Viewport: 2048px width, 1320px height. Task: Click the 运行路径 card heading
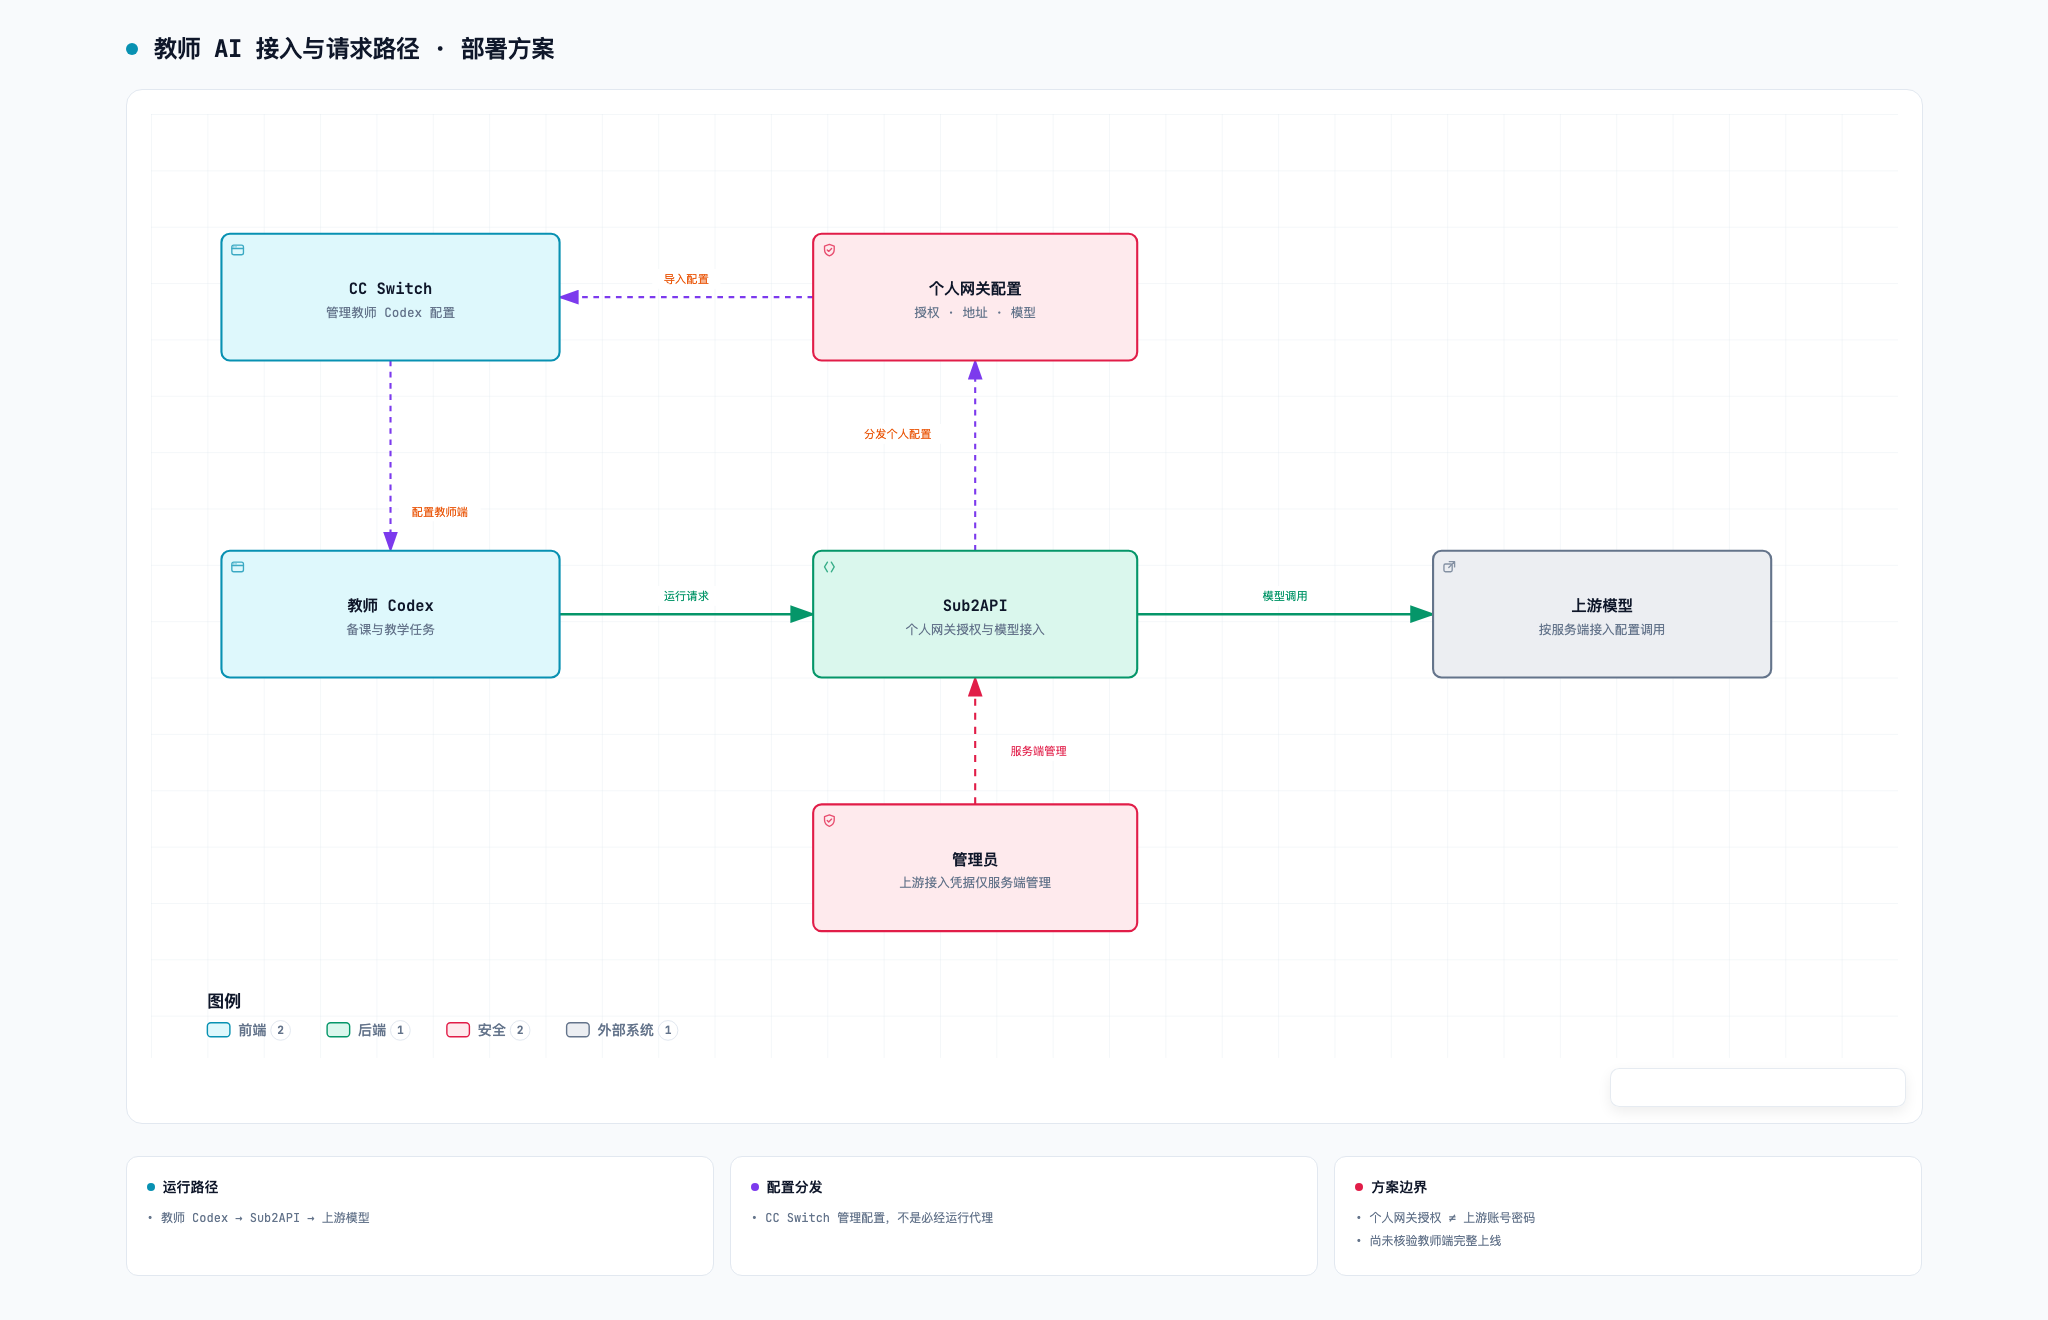pyautogui.click(x=190, y=1187)
